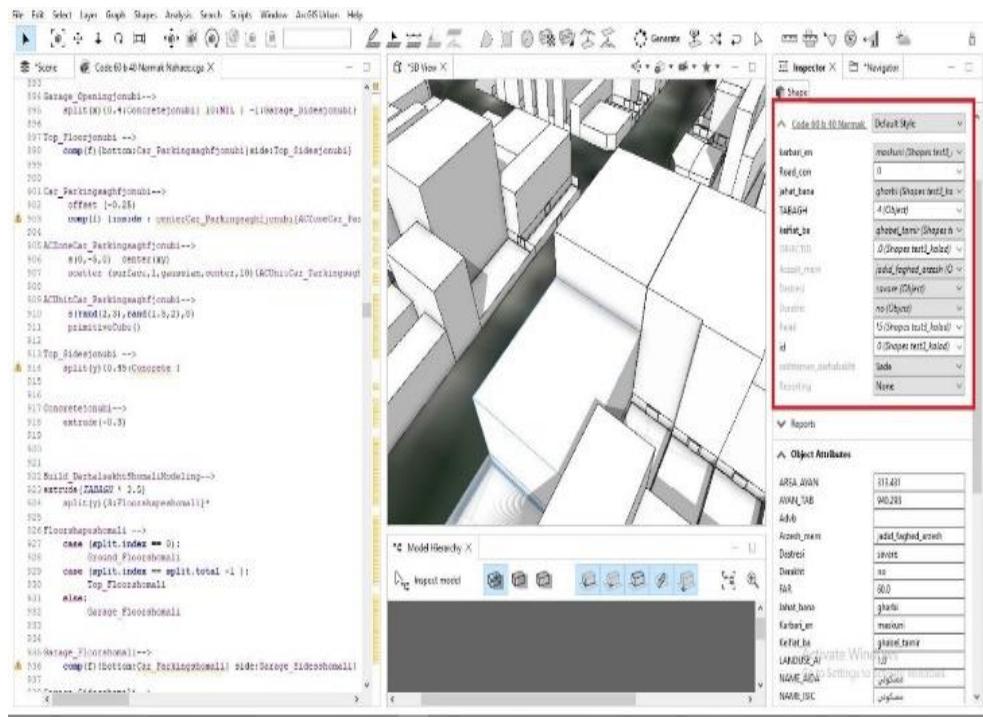983x722 pixels.
Task: Click the ARSA_AYAN value field
Action: point(917,479)
